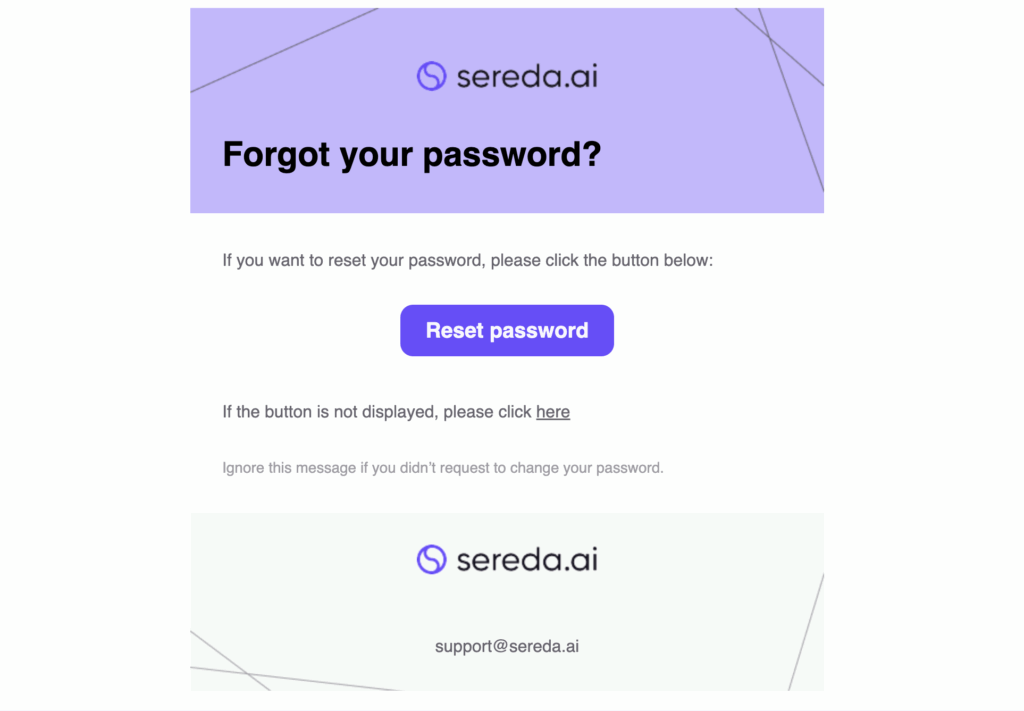Click the "Forgot your password?" heading
Viewport: 1024px width, 711px height.
pyautogui.click(x=411, y=154)
